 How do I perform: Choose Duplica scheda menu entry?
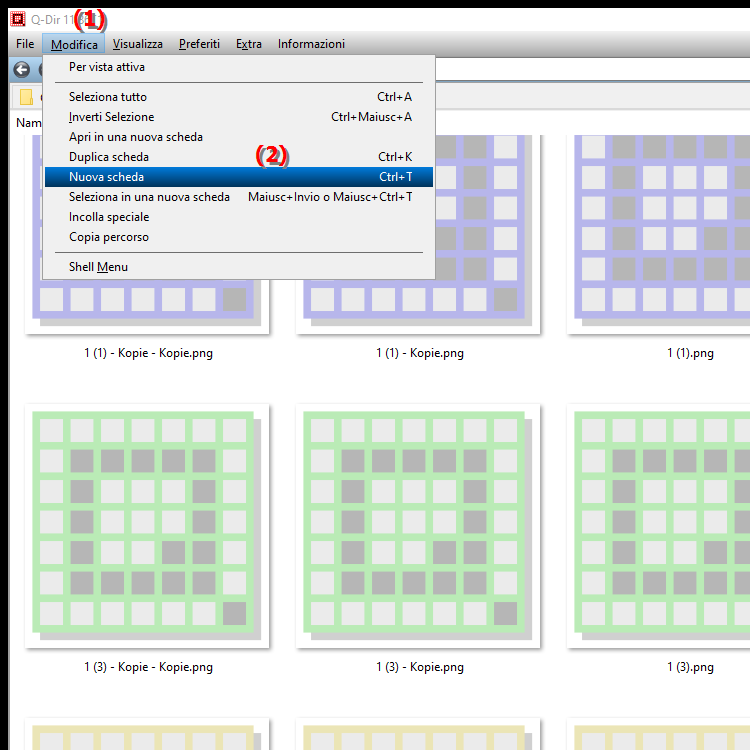(239, 157)
